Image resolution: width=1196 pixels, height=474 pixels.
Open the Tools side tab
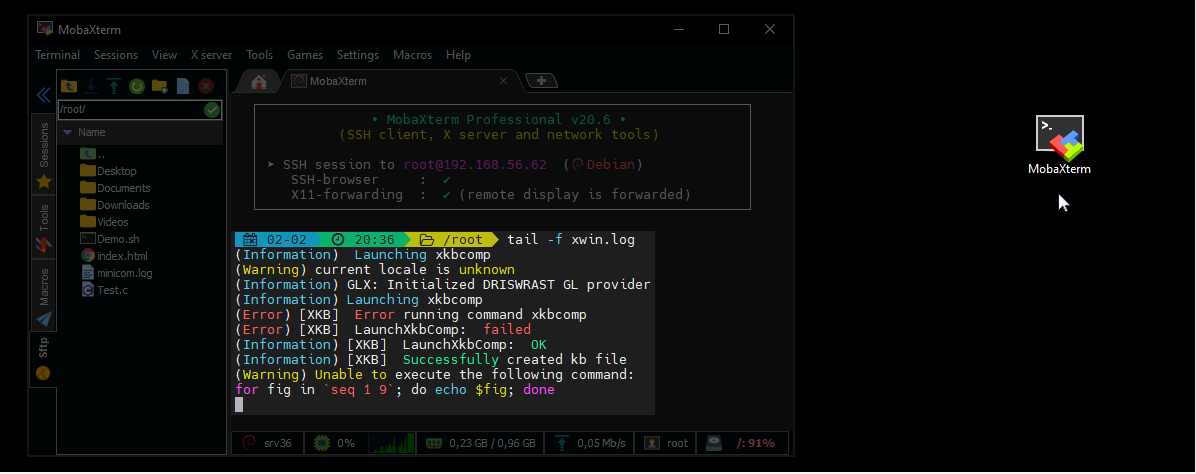point(43,228)
